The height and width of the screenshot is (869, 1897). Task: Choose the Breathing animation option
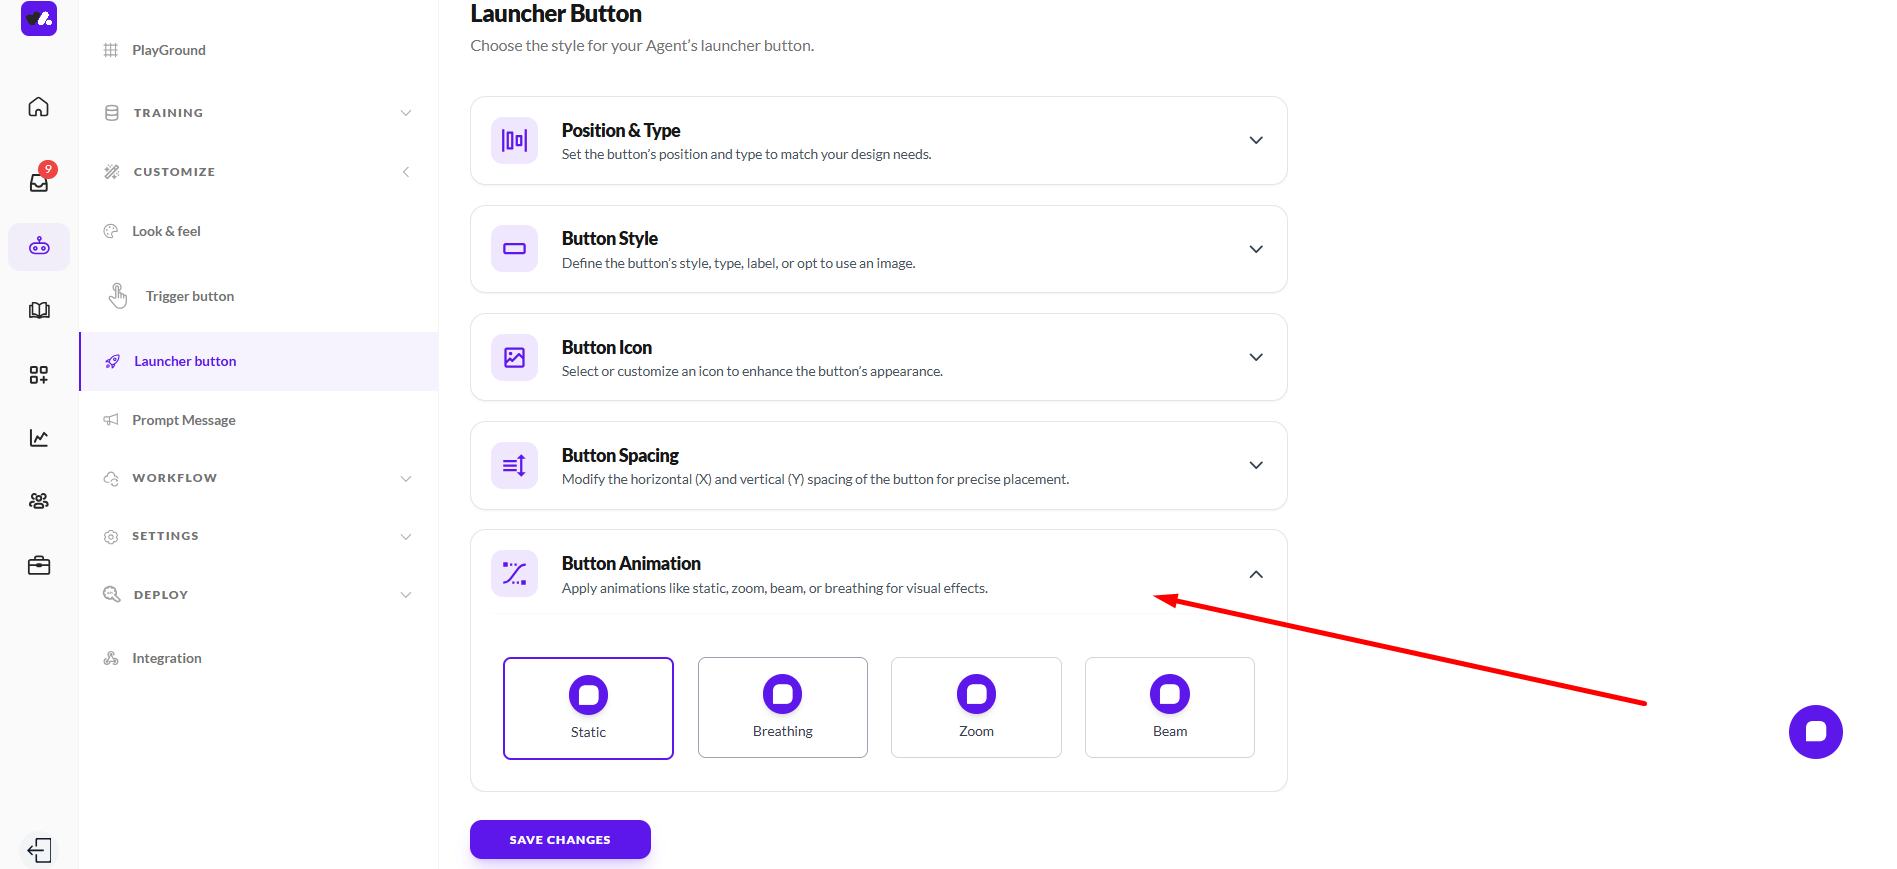click(782, 707)
